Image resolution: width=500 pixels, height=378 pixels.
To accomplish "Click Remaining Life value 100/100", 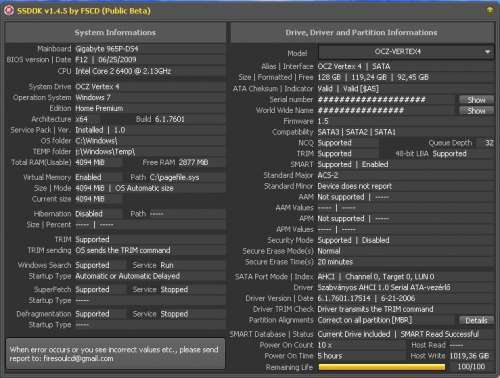I will [471, 367].
